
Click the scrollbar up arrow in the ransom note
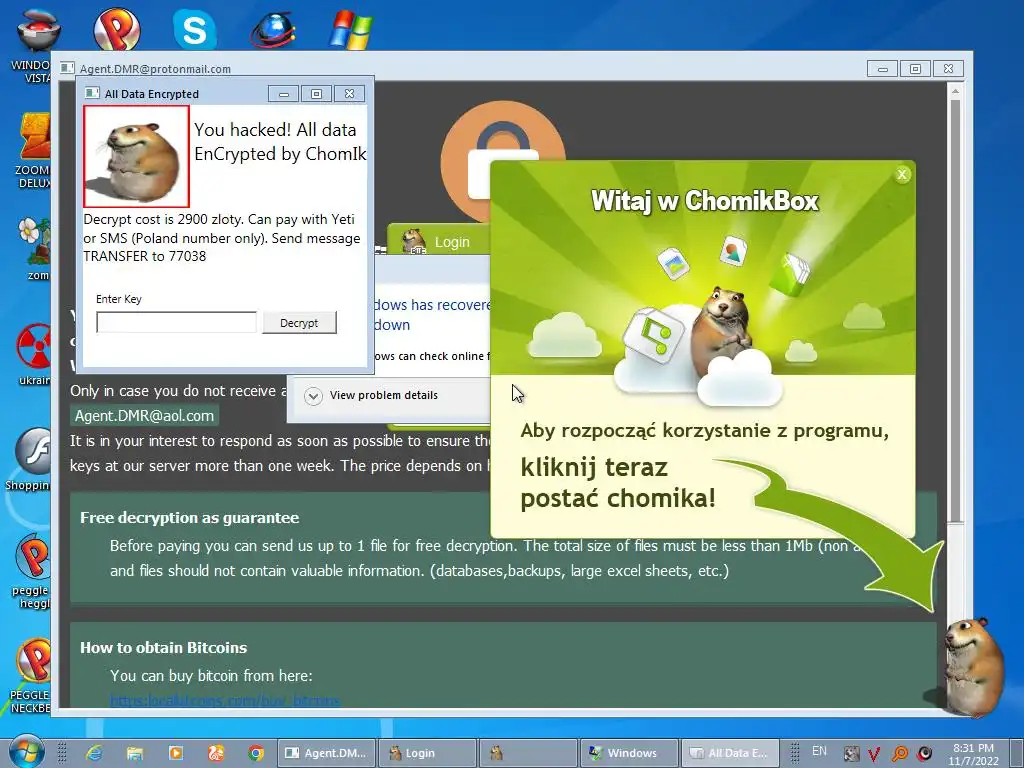[955, 91]
